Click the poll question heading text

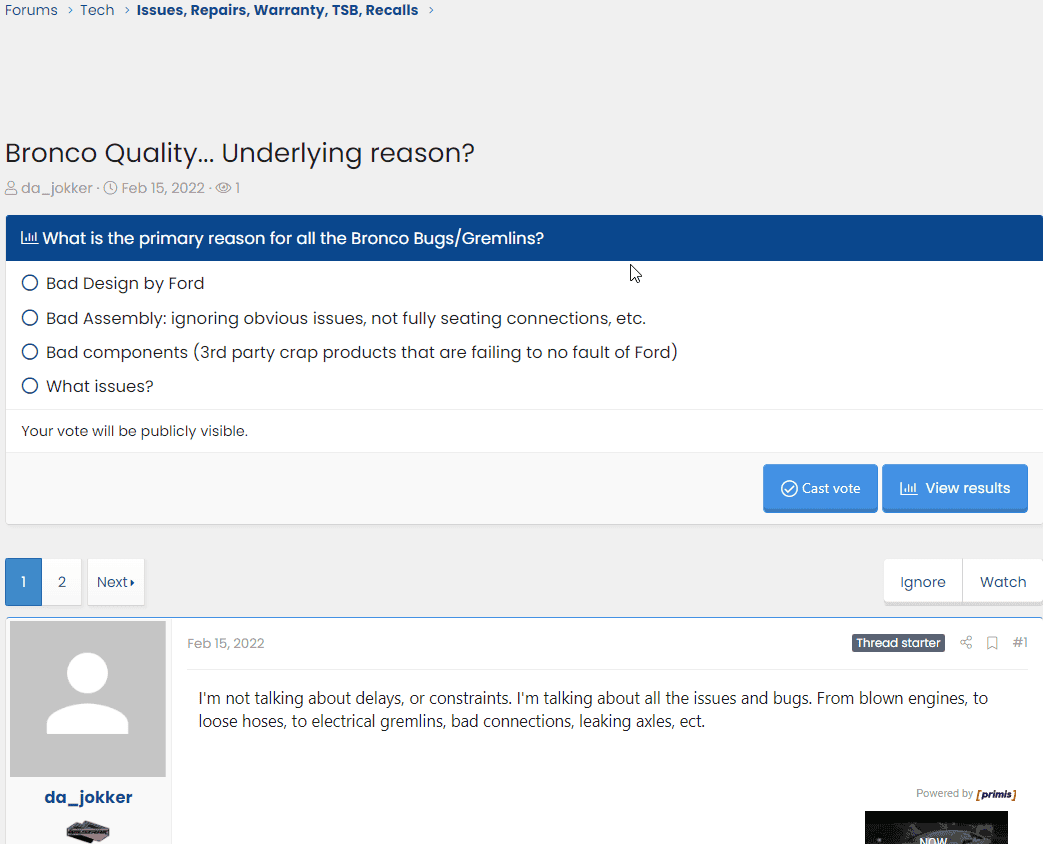293,238
